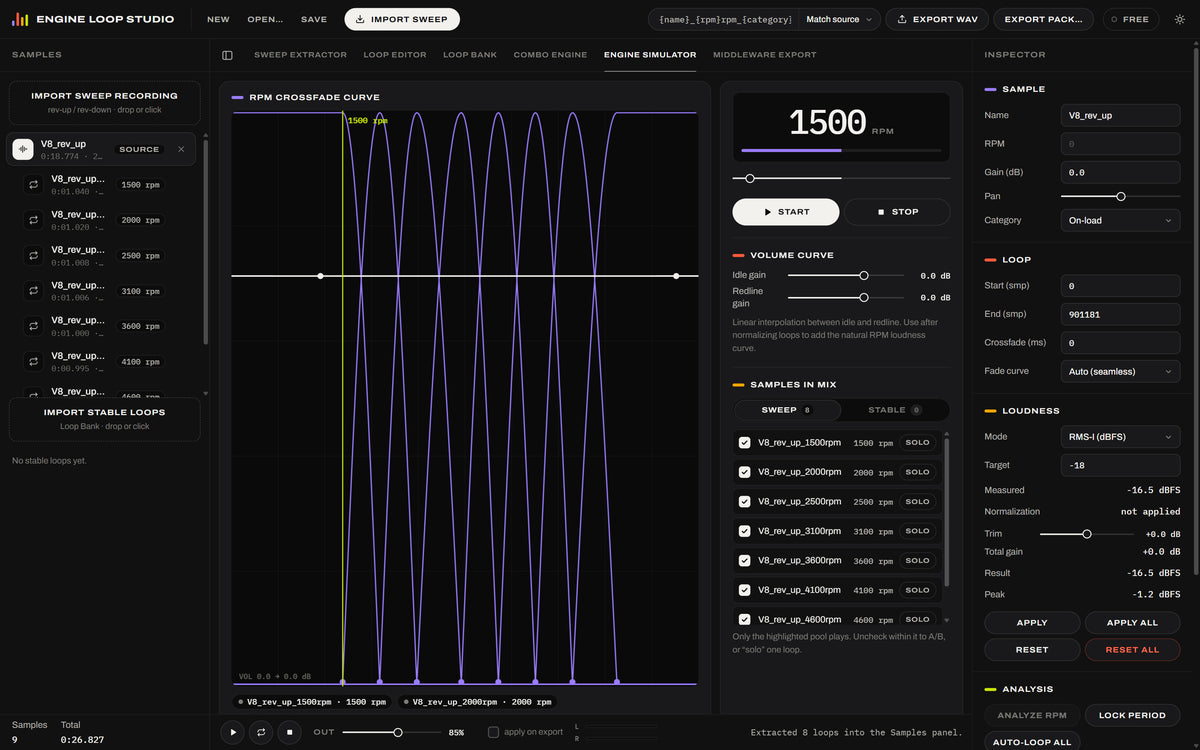Viewport: 1200px width, 750px height.
Task: Click the filename pattern template field
Action: pyautogui.click(x=723, y=19)
